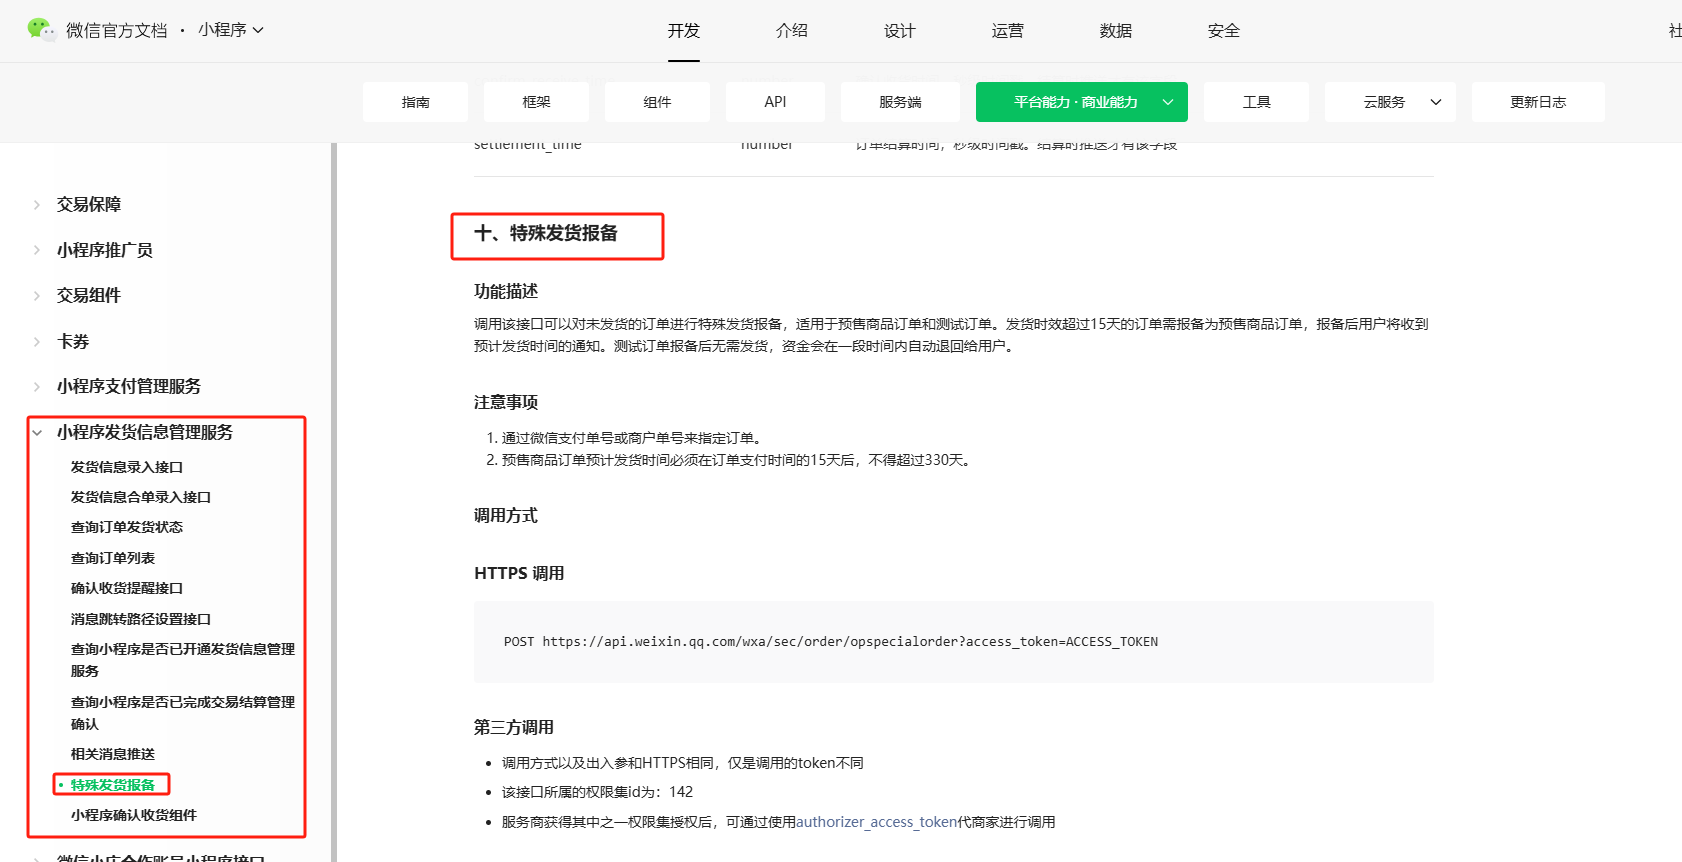Open 小程序确认收货组件 in sidebar

click(x=134, y=815)
